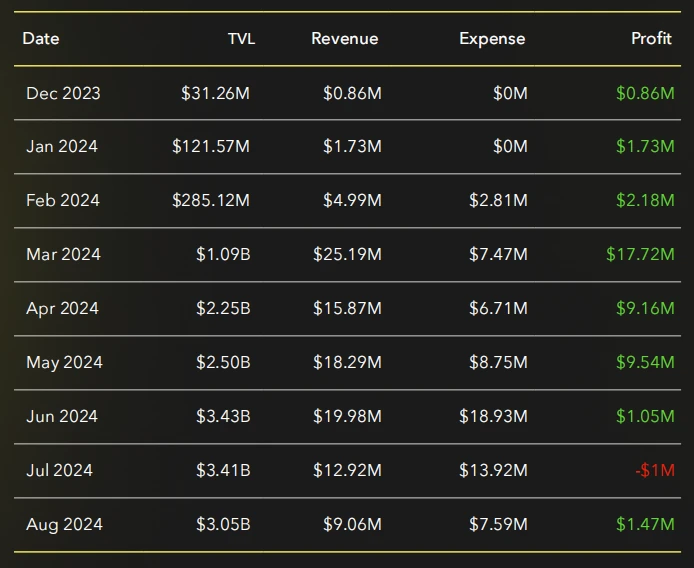Select the Dec 2023 row date
694x568 pixels.
click(63, 93)
